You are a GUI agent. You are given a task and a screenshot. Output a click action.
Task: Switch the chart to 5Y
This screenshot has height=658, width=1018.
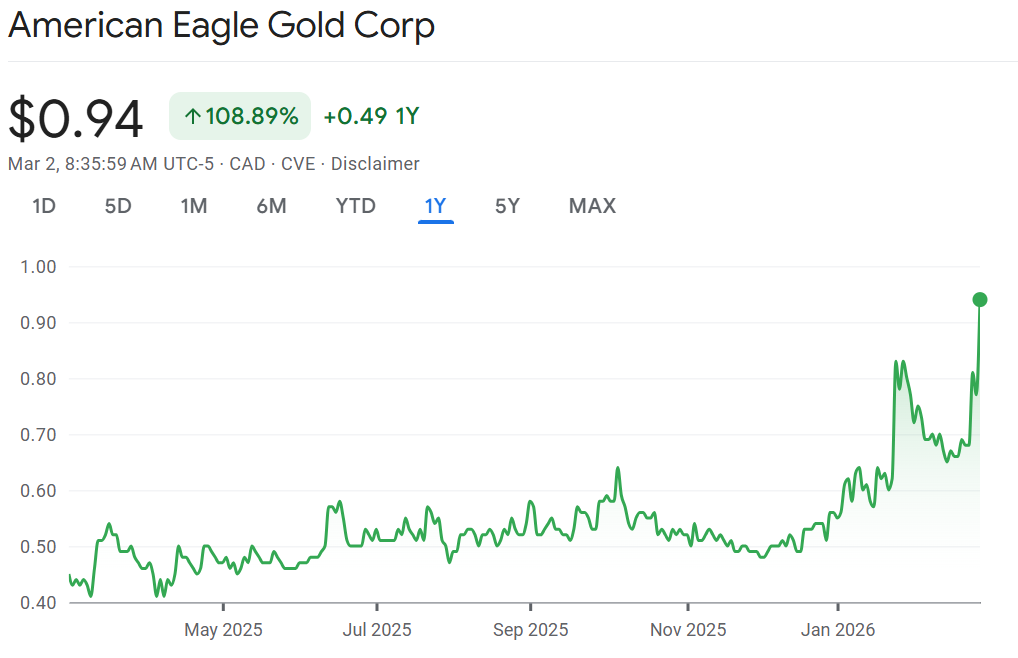(507, 206)
